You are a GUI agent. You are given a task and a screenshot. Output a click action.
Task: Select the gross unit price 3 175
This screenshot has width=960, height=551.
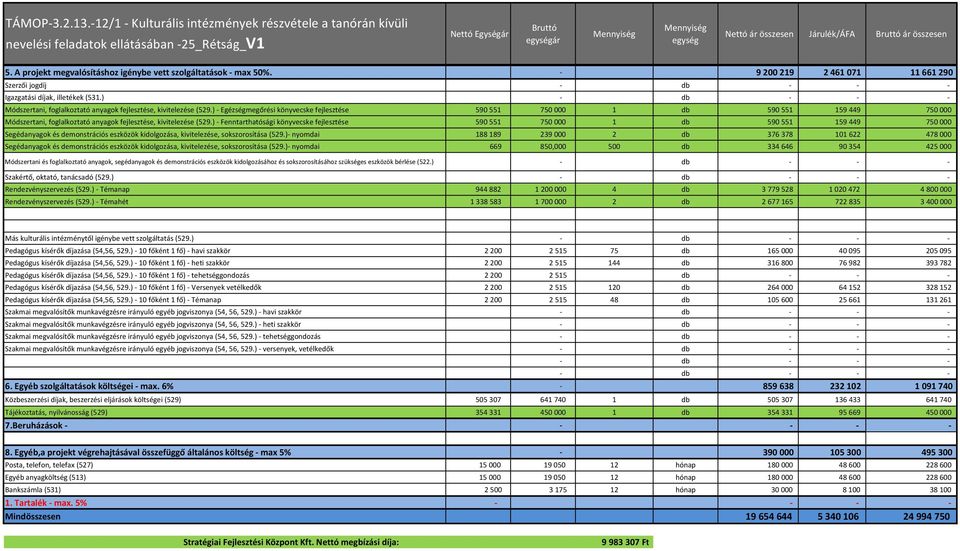point(558,490)
